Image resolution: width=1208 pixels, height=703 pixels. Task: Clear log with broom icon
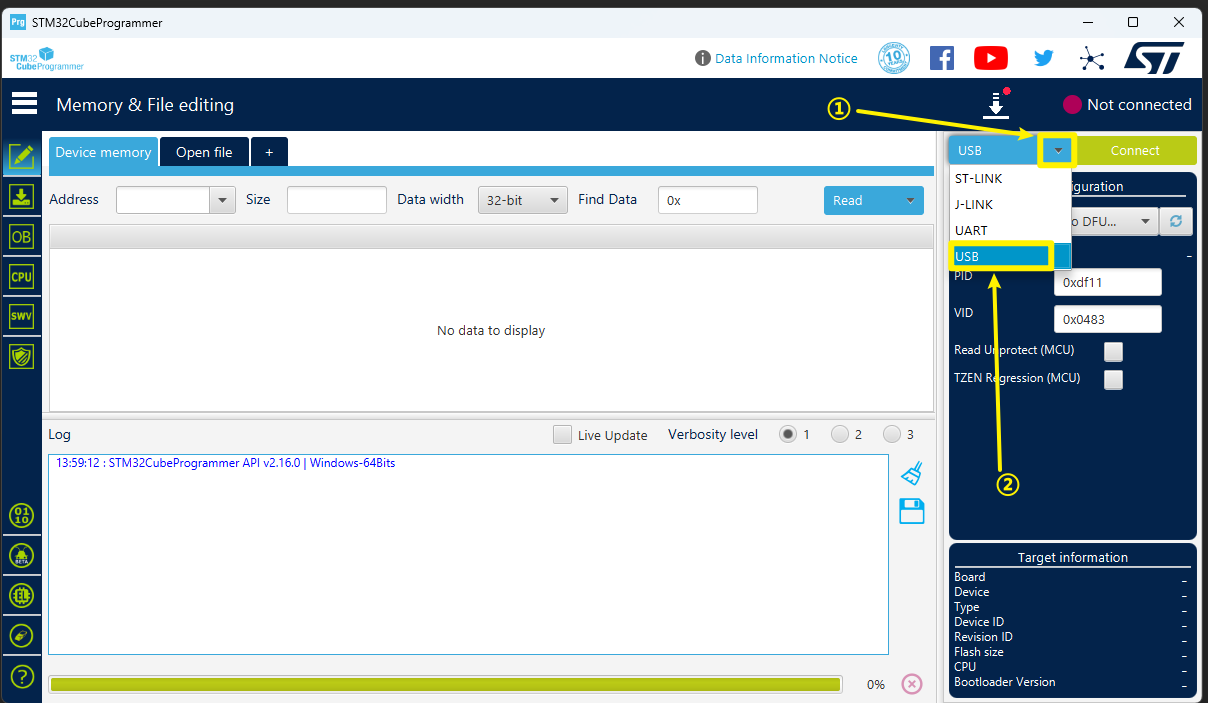tap(911, 473)
